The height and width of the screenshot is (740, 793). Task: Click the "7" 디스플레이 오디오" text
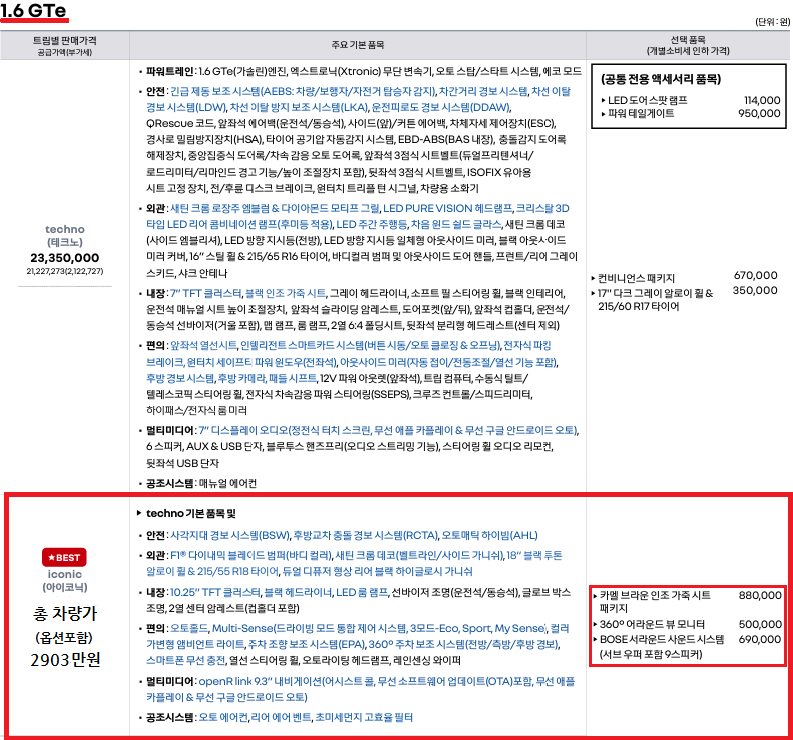(243, 430)
